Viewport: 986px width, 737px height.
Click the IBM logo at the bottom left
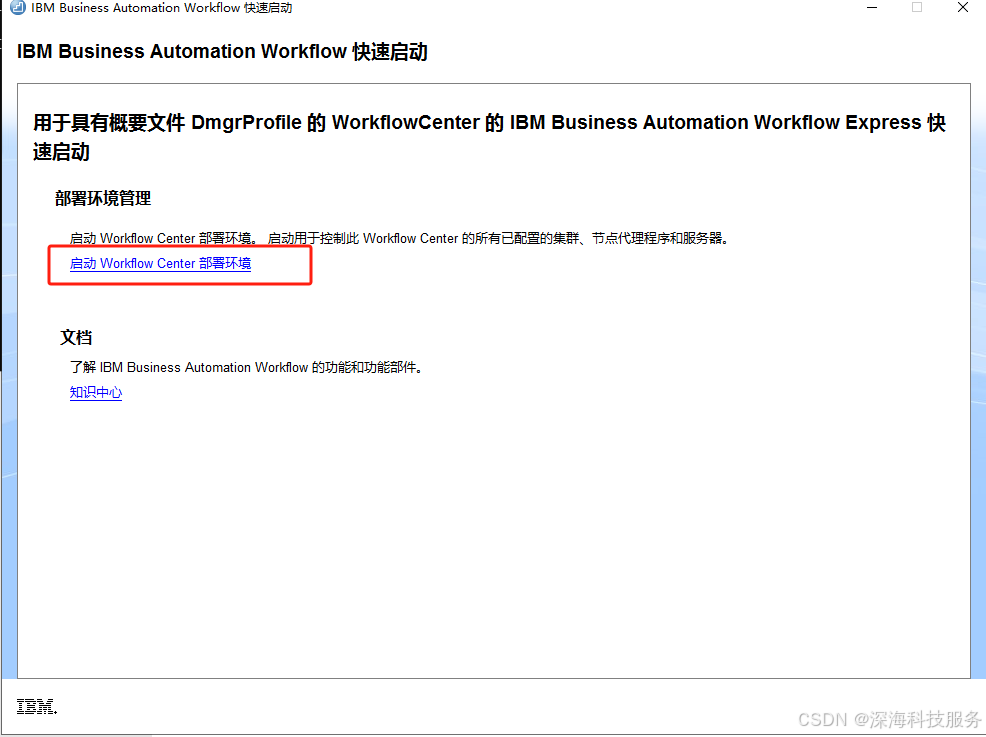pos(36,706)
